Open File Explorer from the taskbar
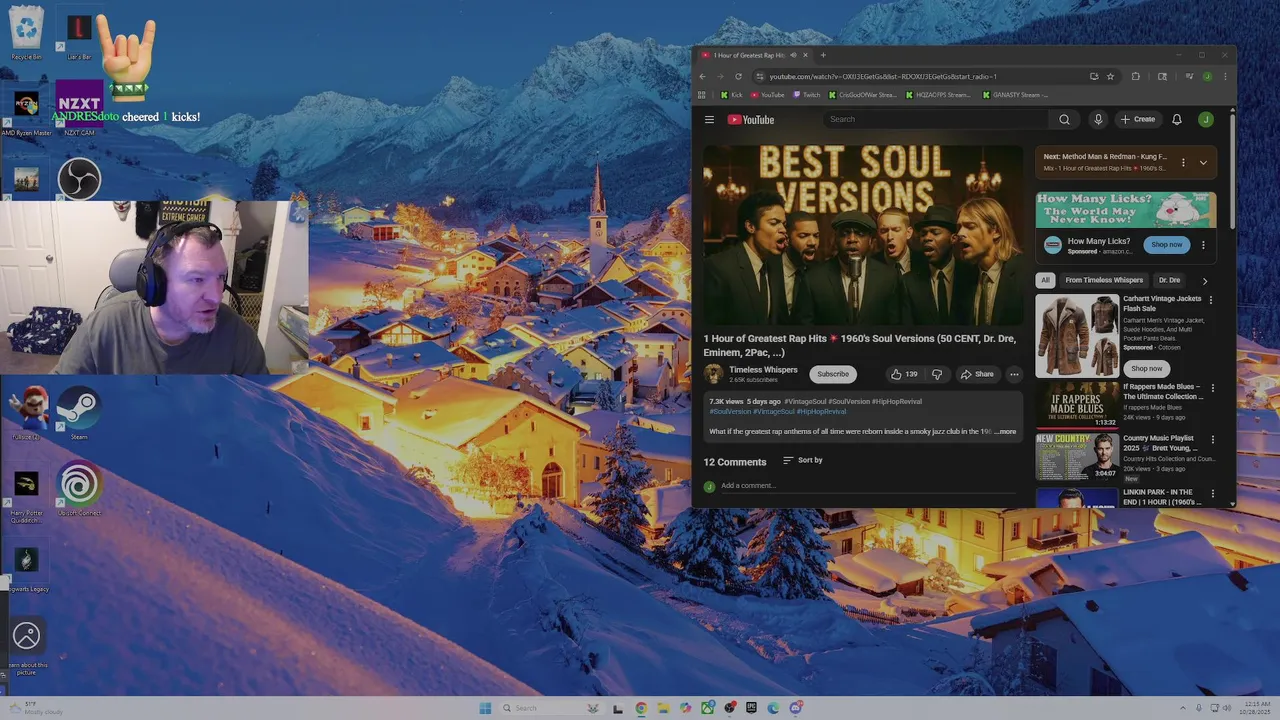The height and width of the screenshot is (720, 1280). [x=663, y=708]
